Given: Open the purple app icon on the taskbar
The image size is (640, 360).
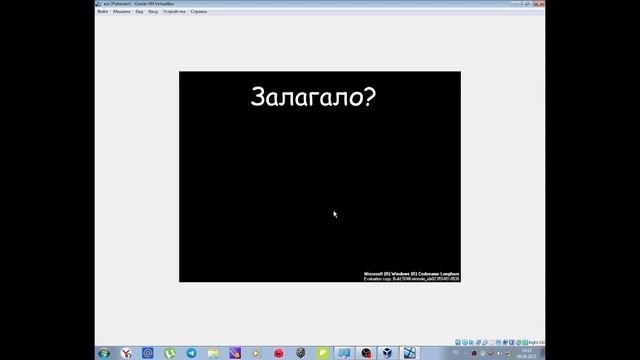Looking at the screenshot, I should coord(235,353).
